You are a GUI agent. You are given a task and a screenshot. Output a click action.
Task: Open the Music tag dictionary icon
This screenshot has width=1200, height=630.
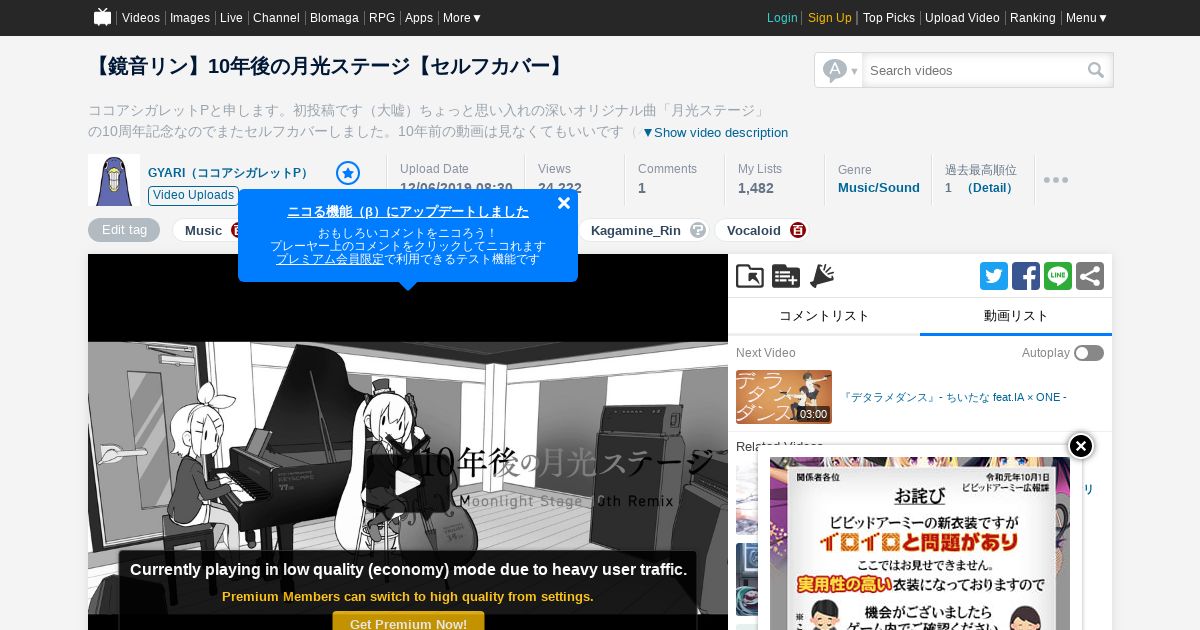point(236,230)
